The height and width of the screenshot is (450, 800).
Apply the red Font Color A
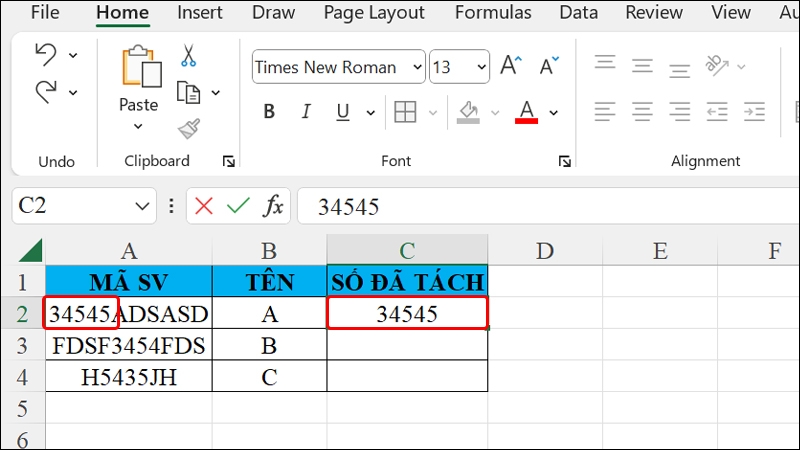coord(526,112)
